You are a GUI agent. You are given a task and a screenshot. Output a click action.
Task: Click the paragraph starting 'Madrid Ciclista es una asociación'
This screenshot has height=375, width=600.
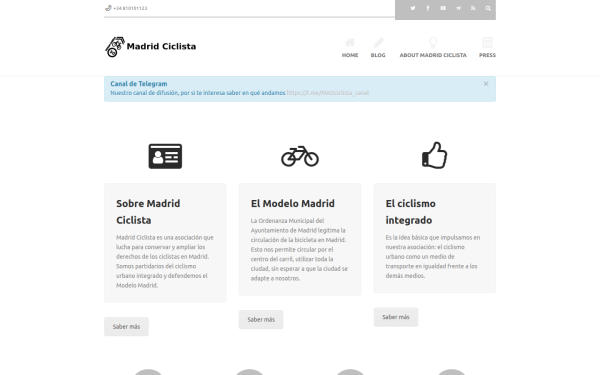pos(165,261)
